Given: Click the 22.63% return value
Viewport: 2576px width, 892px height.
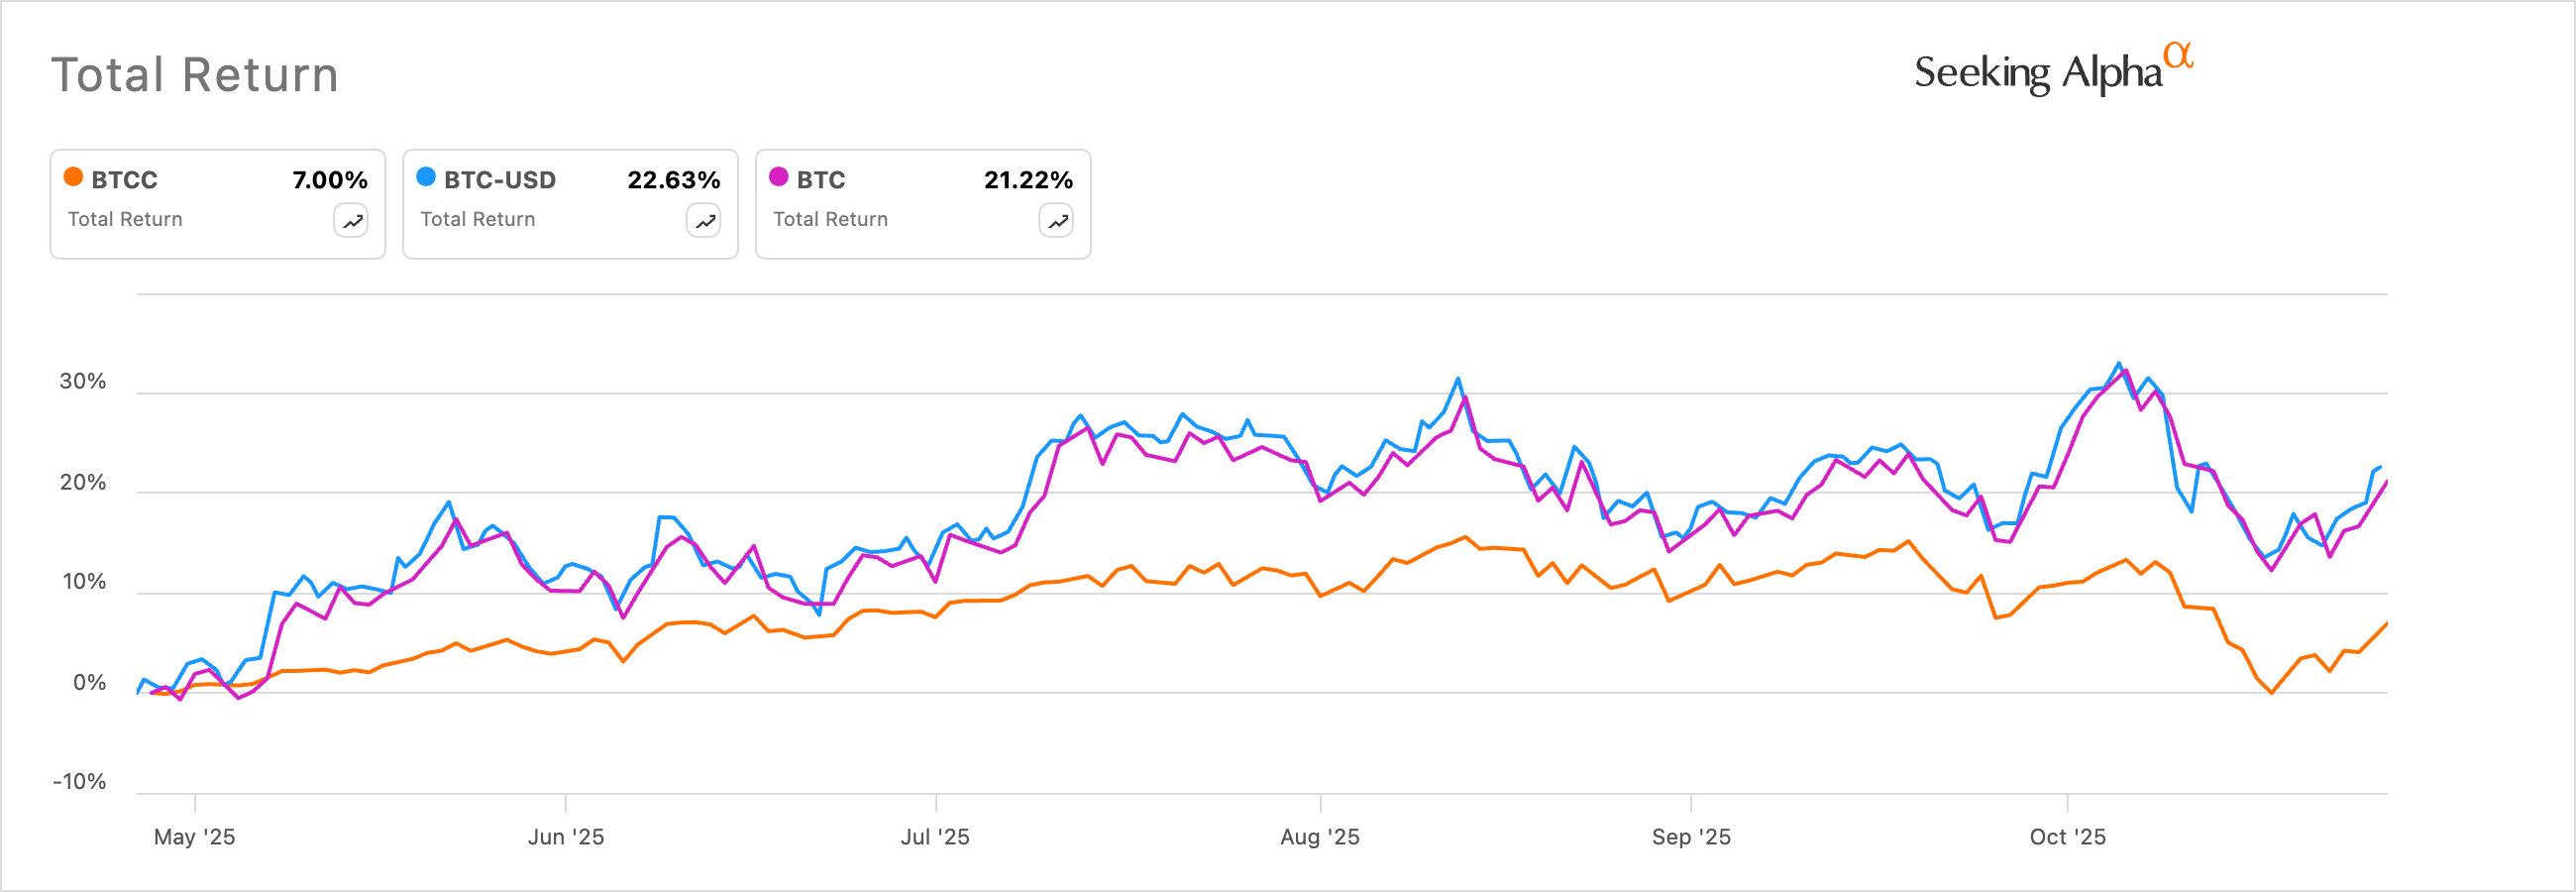Looking at the screenshot, I should pos(673,180).
